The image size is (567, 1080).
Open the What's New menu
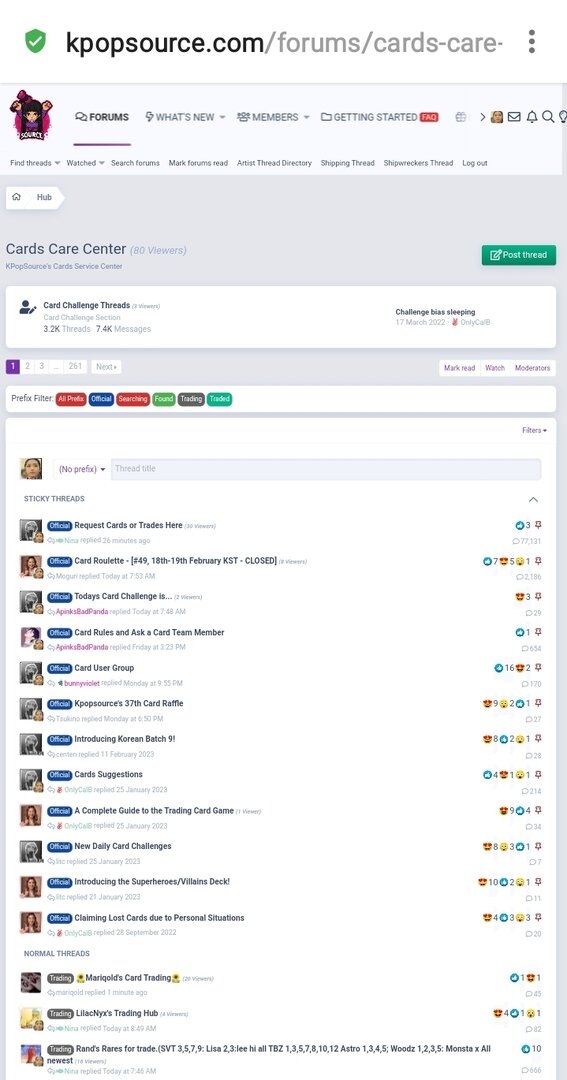[x=185, y=117]
